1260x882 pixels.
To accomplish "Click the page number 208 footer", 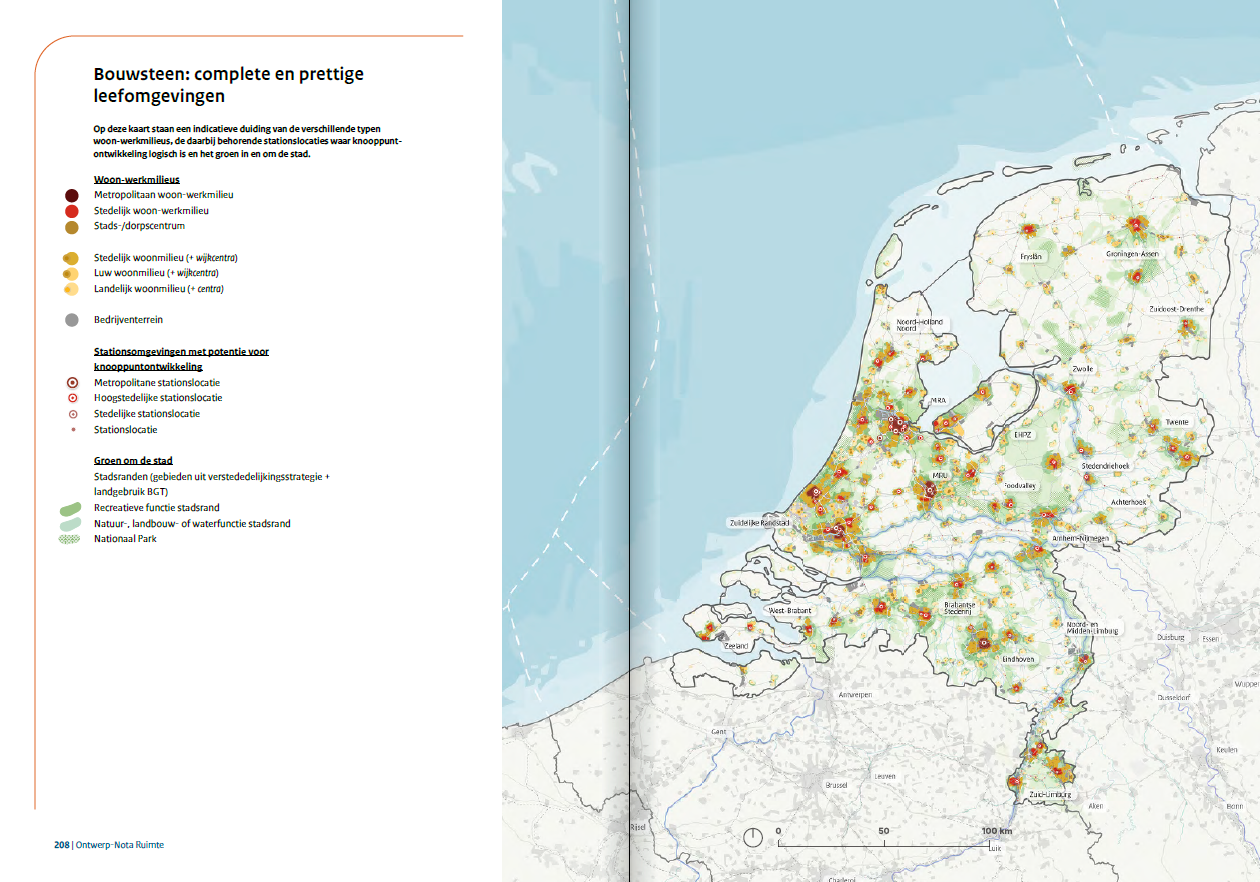I will tap(61, 845).
